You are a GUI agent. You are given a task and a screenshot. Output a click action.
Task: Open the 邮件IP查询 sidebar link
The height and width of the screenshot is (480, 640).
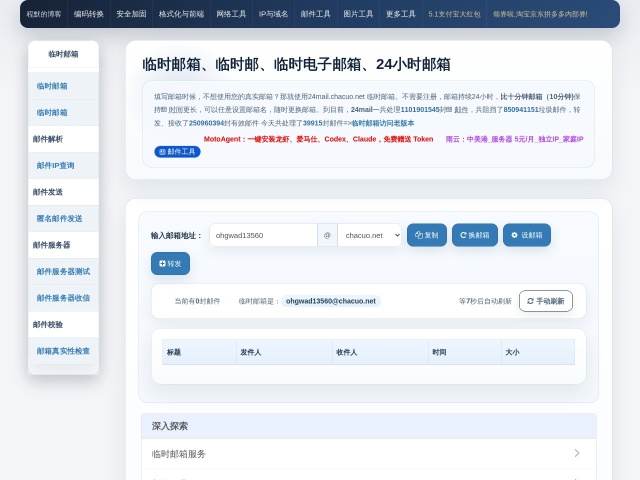tap(56, 166)
